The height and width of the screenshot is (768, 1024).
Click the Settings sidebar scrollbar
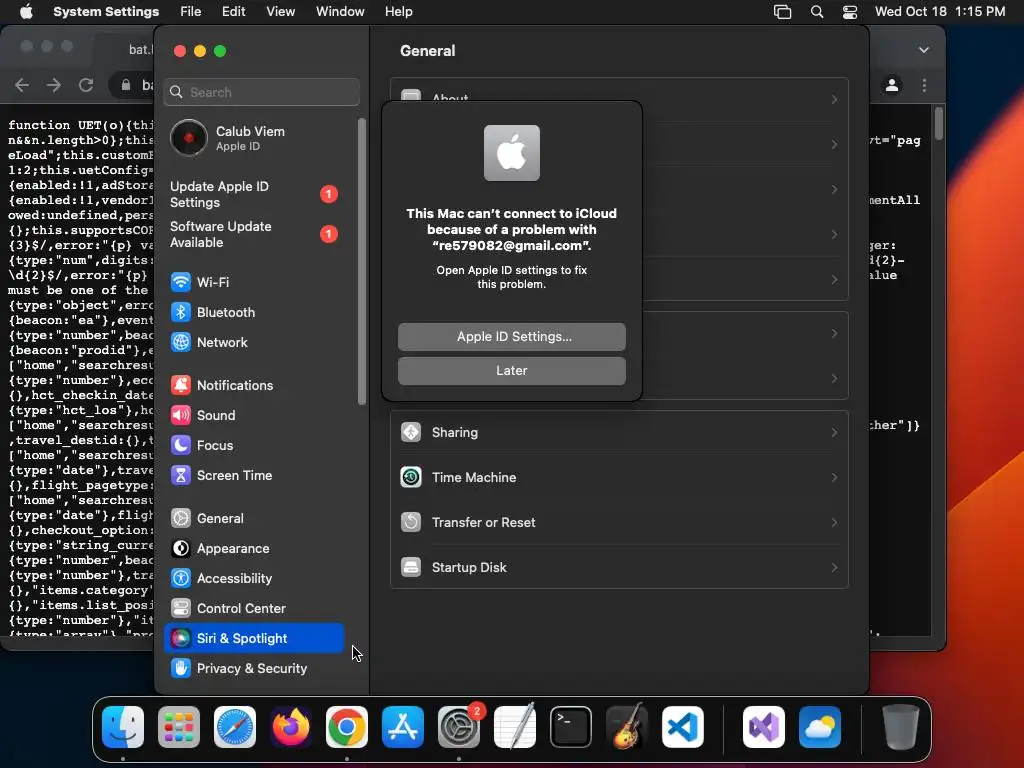(x=362, y=261)
